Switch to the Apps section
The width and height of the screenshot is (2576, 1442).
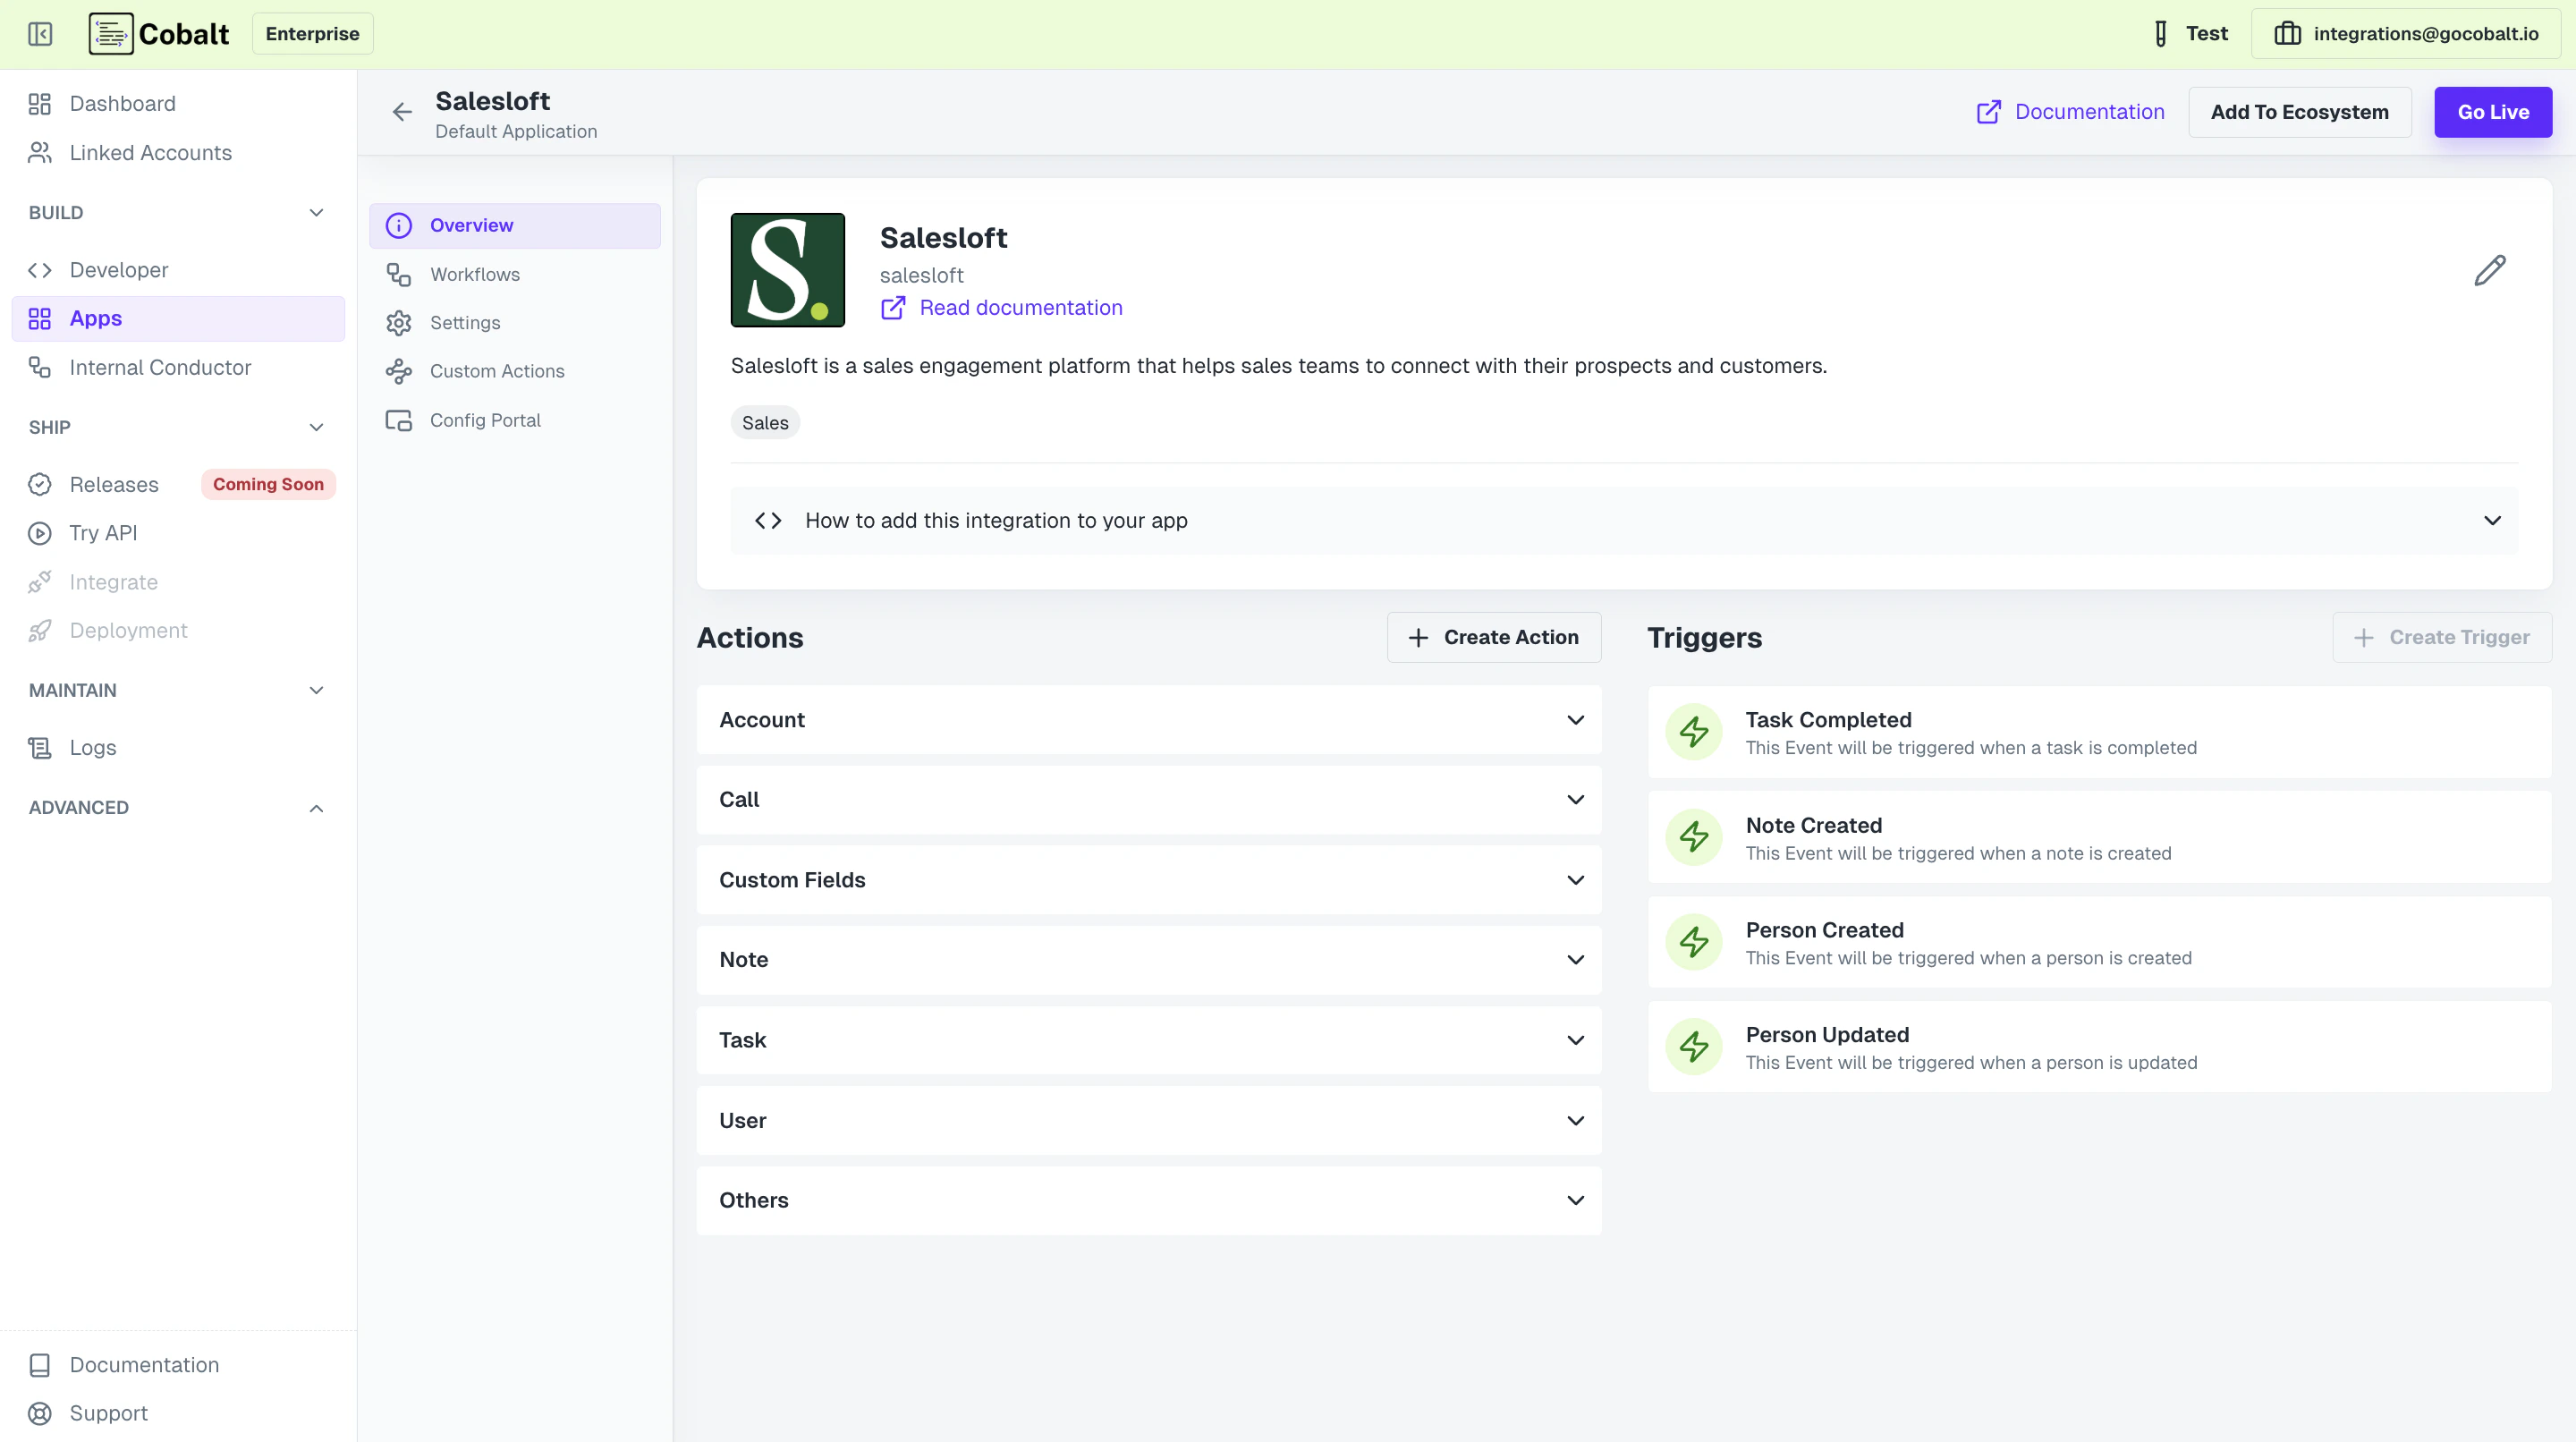[95, 318]
